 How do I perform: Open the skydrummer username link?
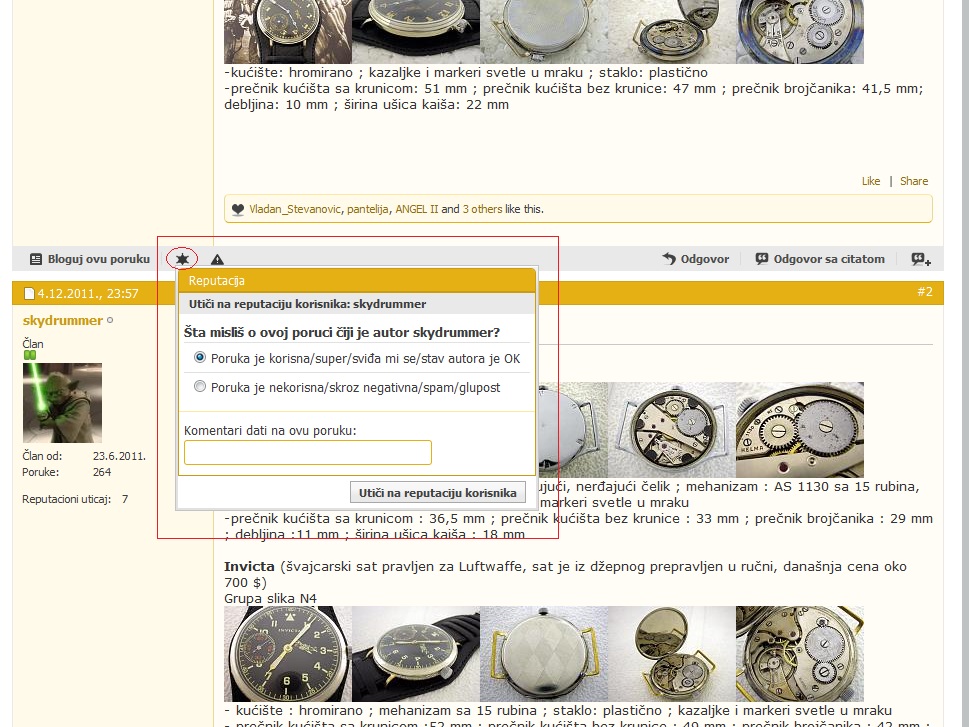pos(62,320)
